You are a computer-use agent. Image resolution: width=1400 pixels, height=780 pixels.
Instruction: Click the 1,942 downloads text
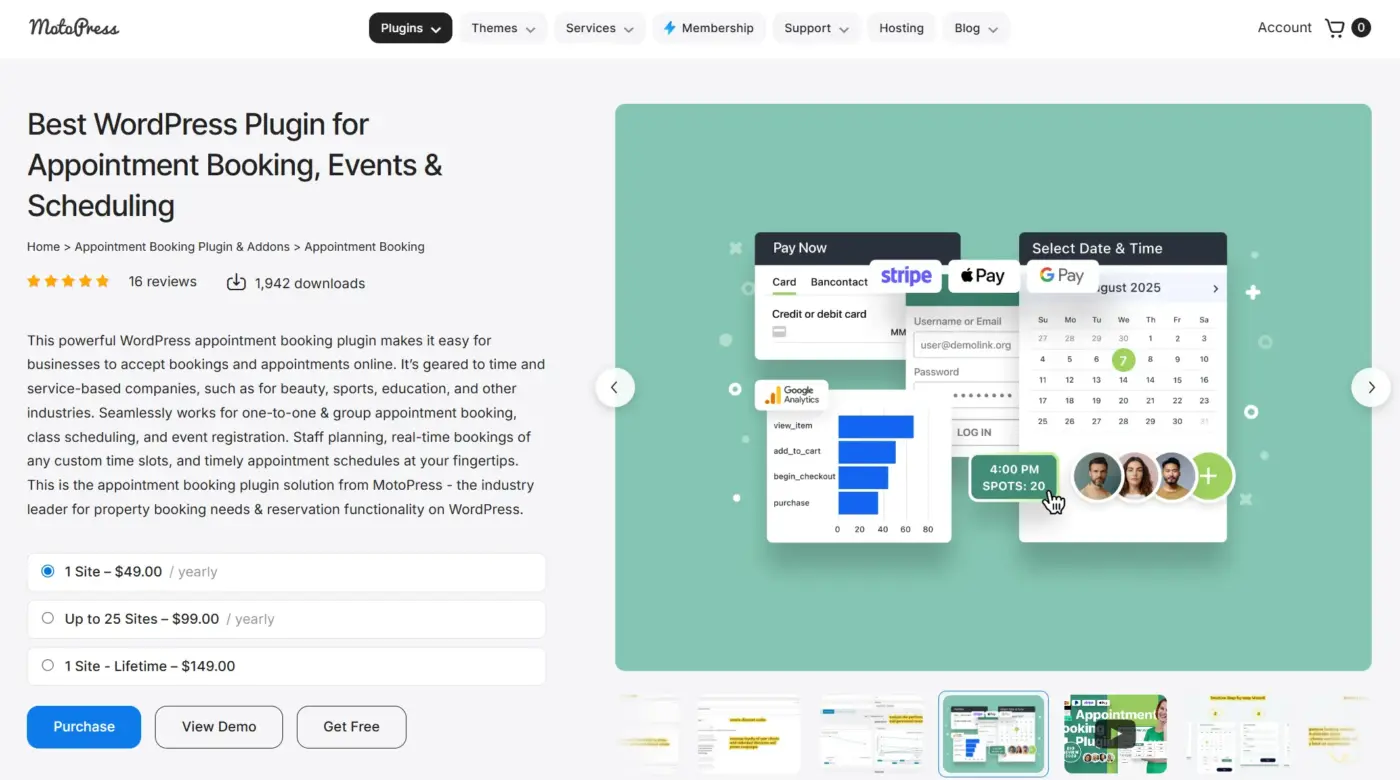tap(309, 283)
